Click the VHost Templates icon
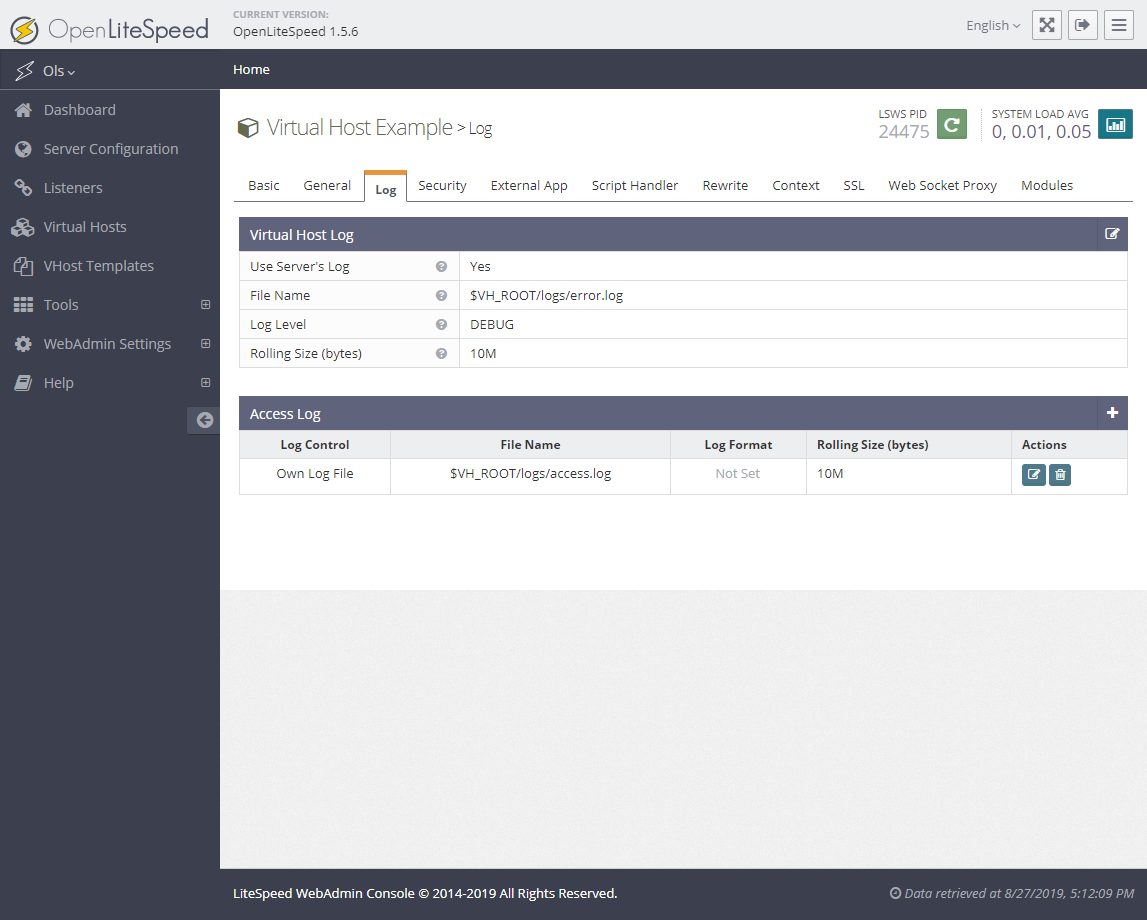Image resolution: width=1147 pixels, height=920 pixels. 23,266
